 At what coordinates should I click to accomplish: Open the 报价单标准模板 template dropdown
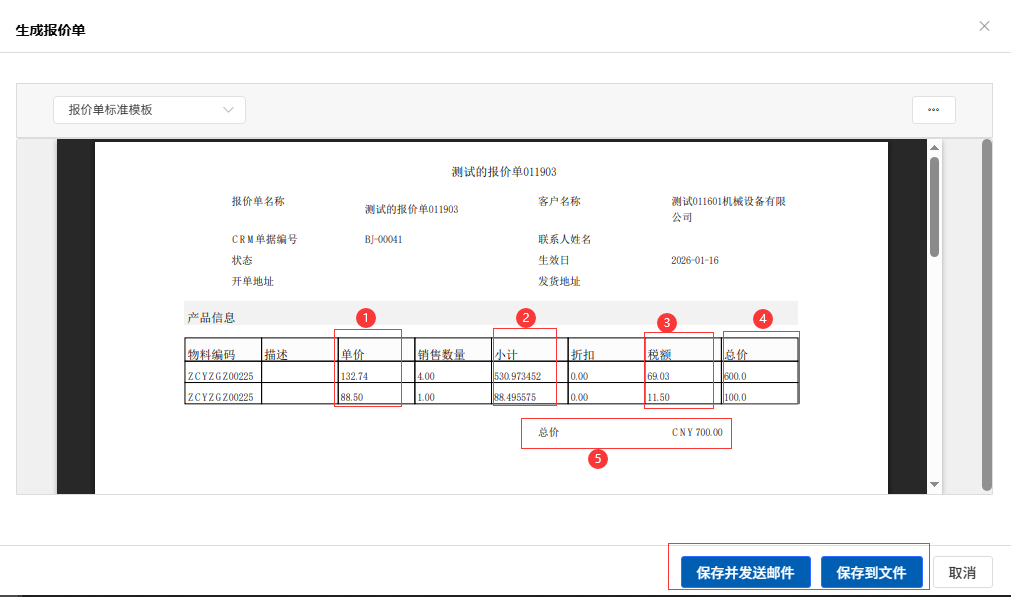(x=149, y=110)
